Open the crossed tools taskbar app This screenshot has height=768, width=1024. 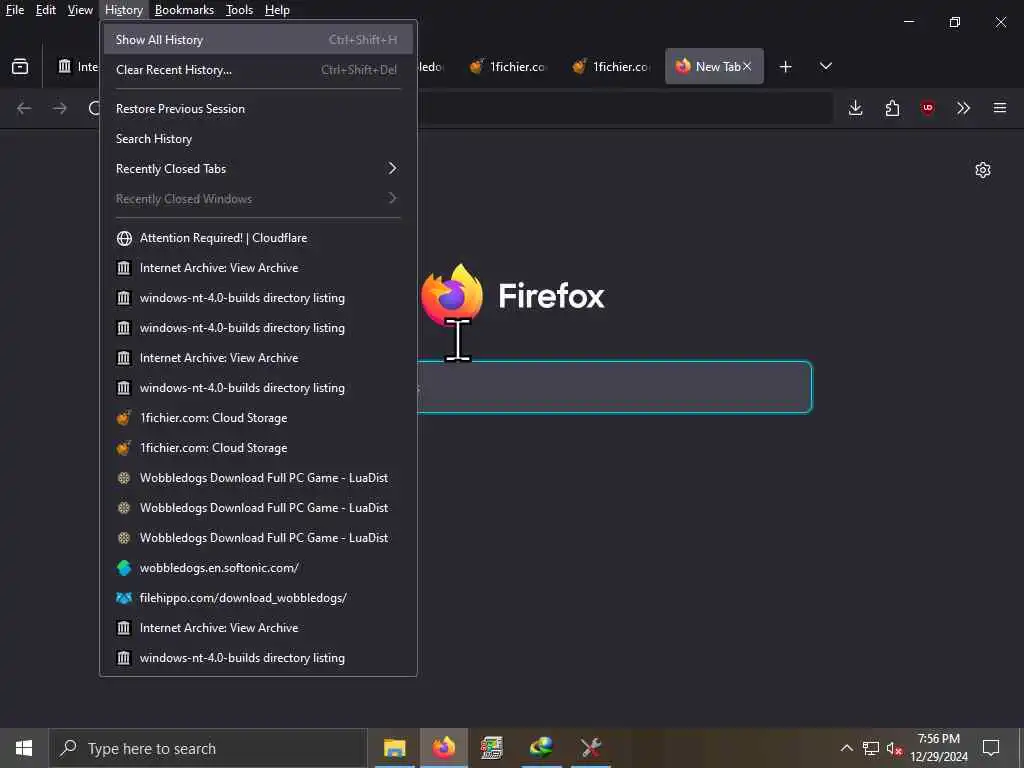click(590, 748)
